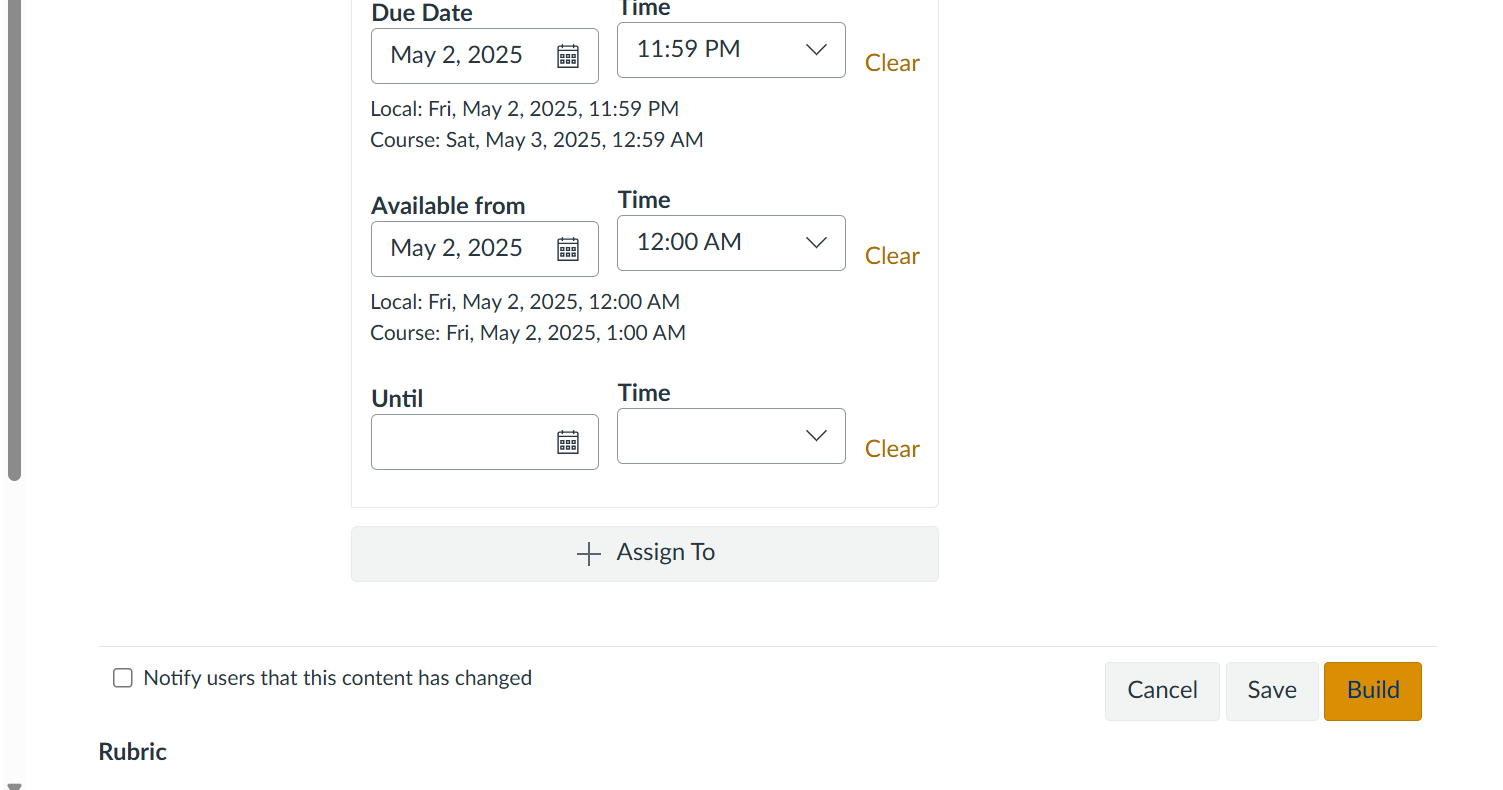Screen dimensions: 1503x790
Task: Save the assignment changes
Action: 1272,690
